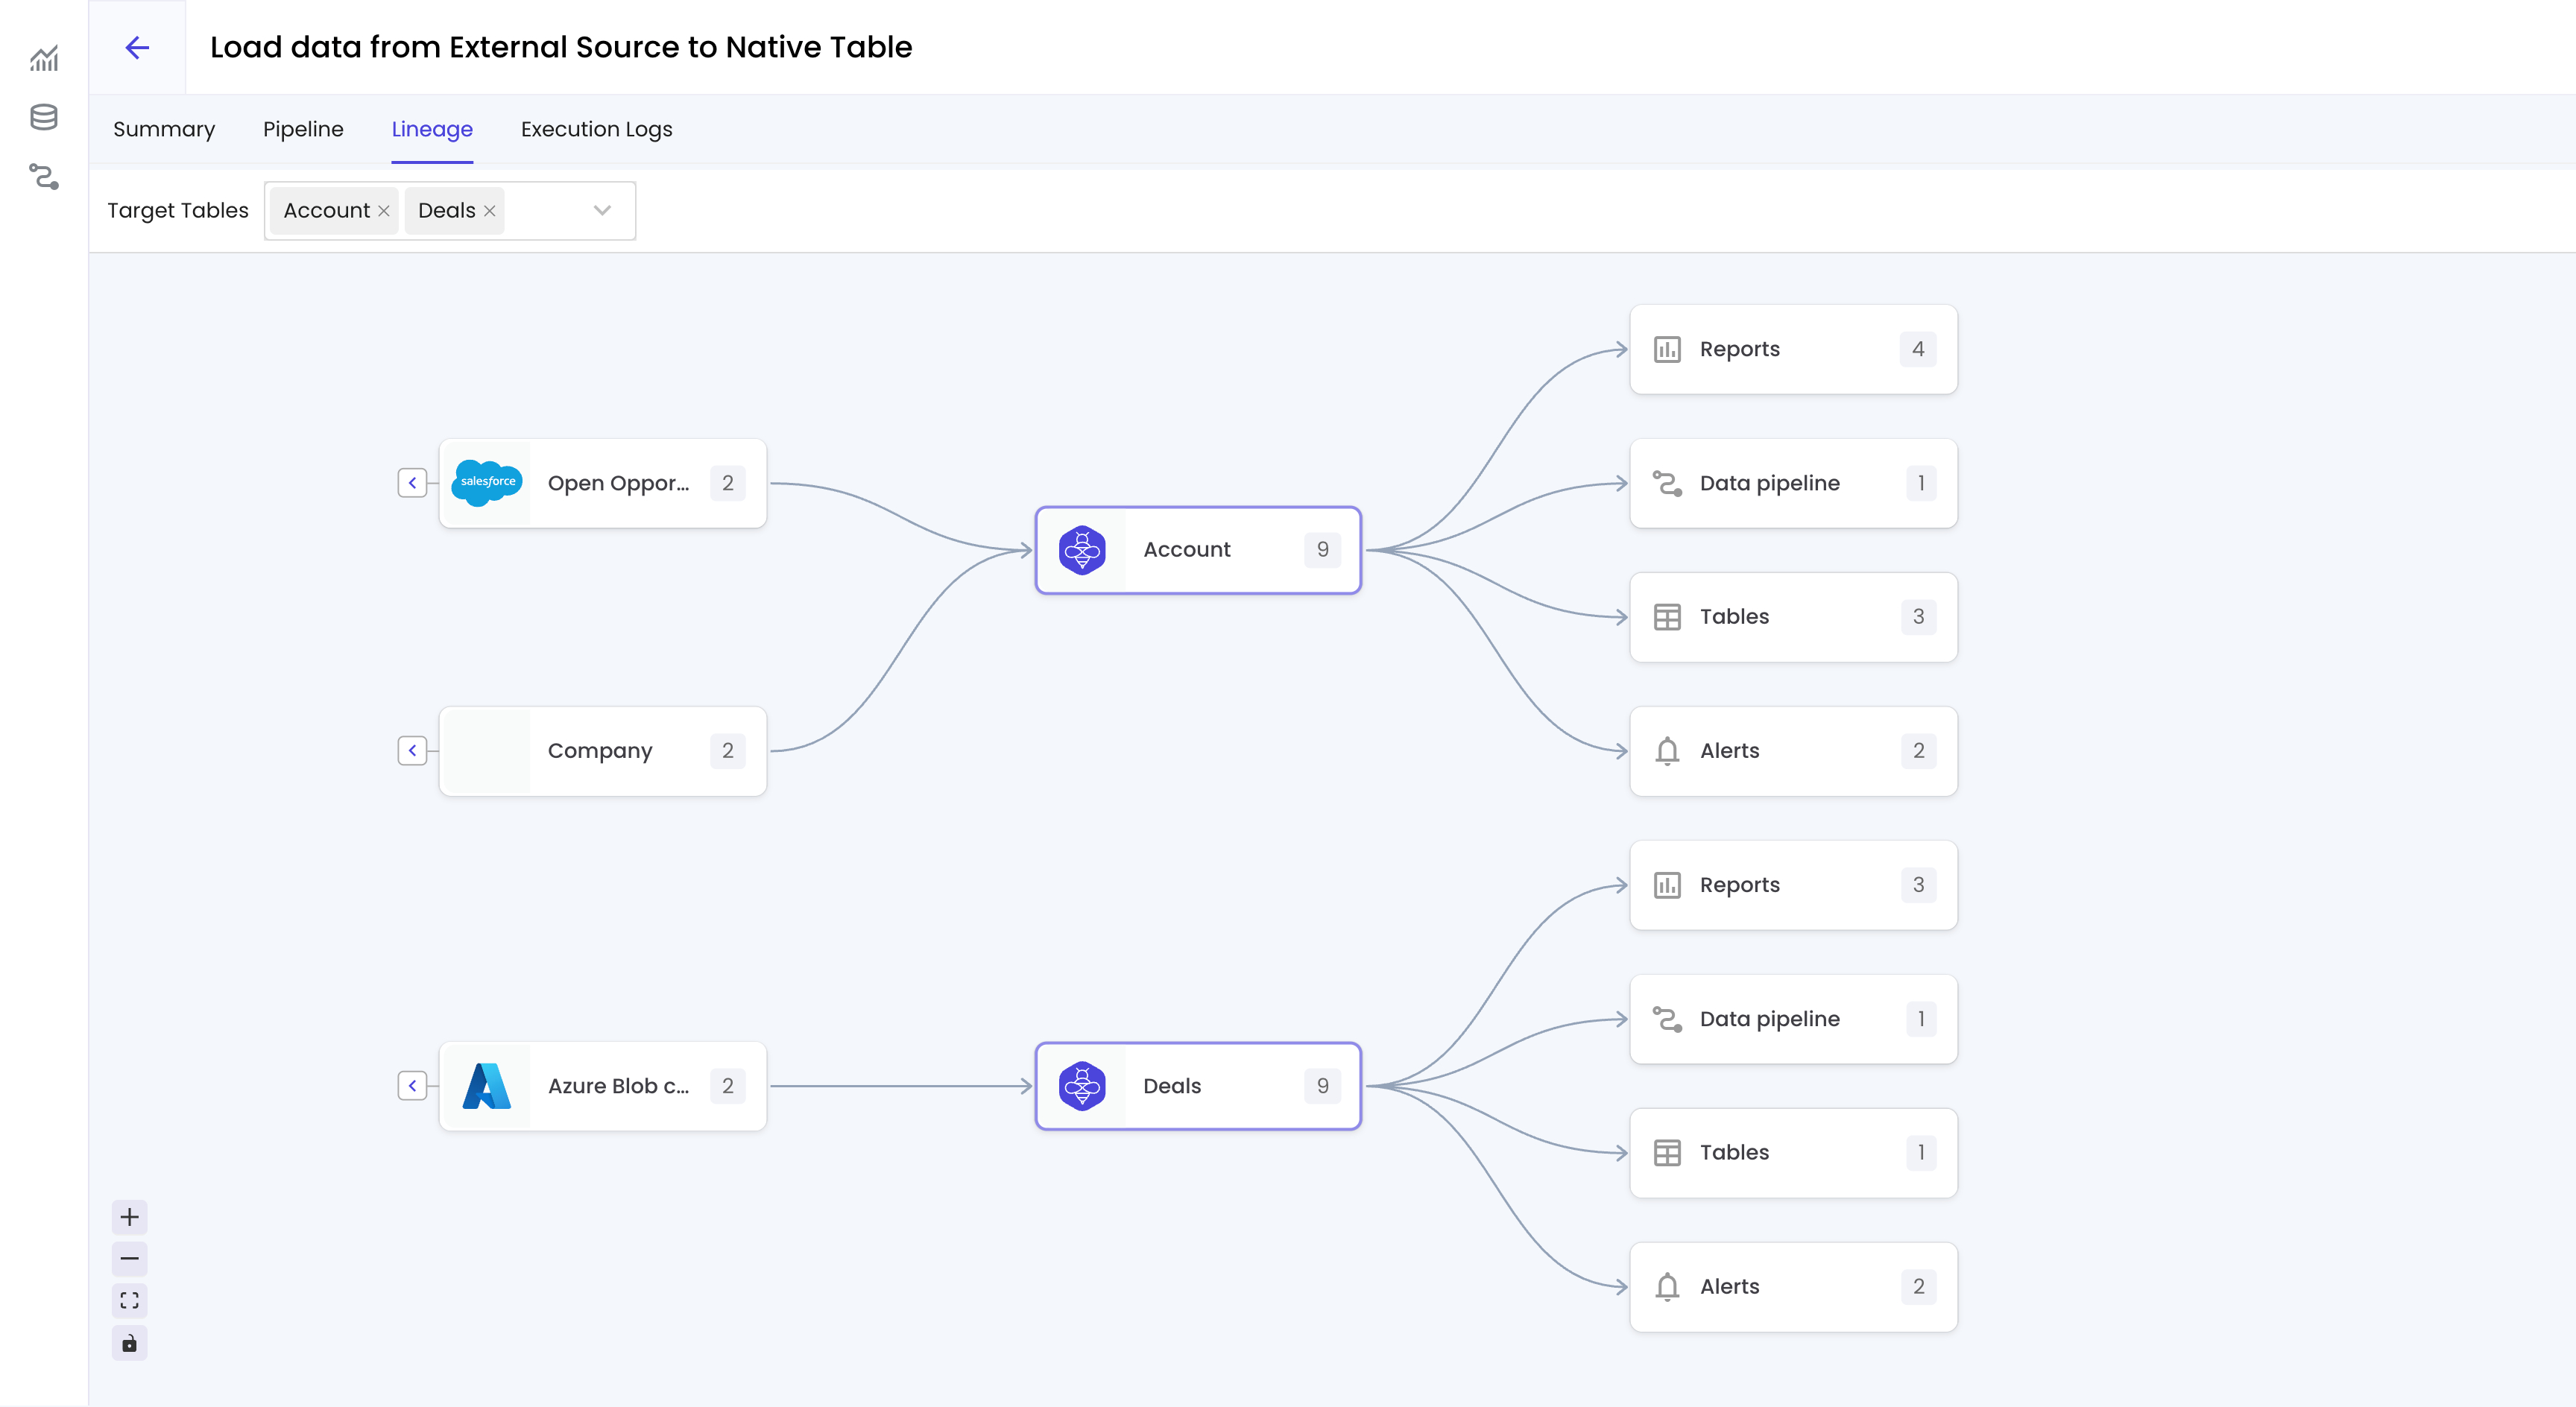Open the Execution Logs tab
Screen dimensions: 2576x1407
coord(596,129)
